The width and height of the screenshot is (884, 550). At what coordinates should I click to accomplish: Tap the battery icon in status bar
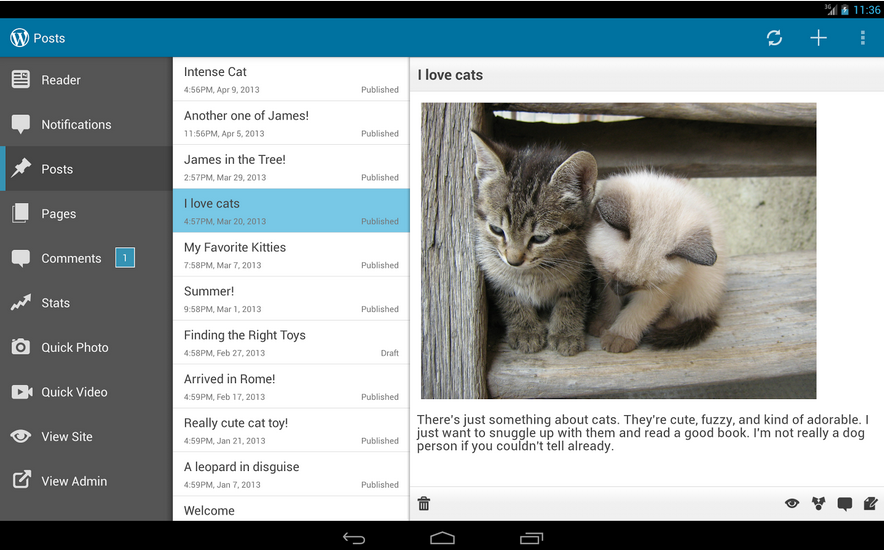point(845,10)
